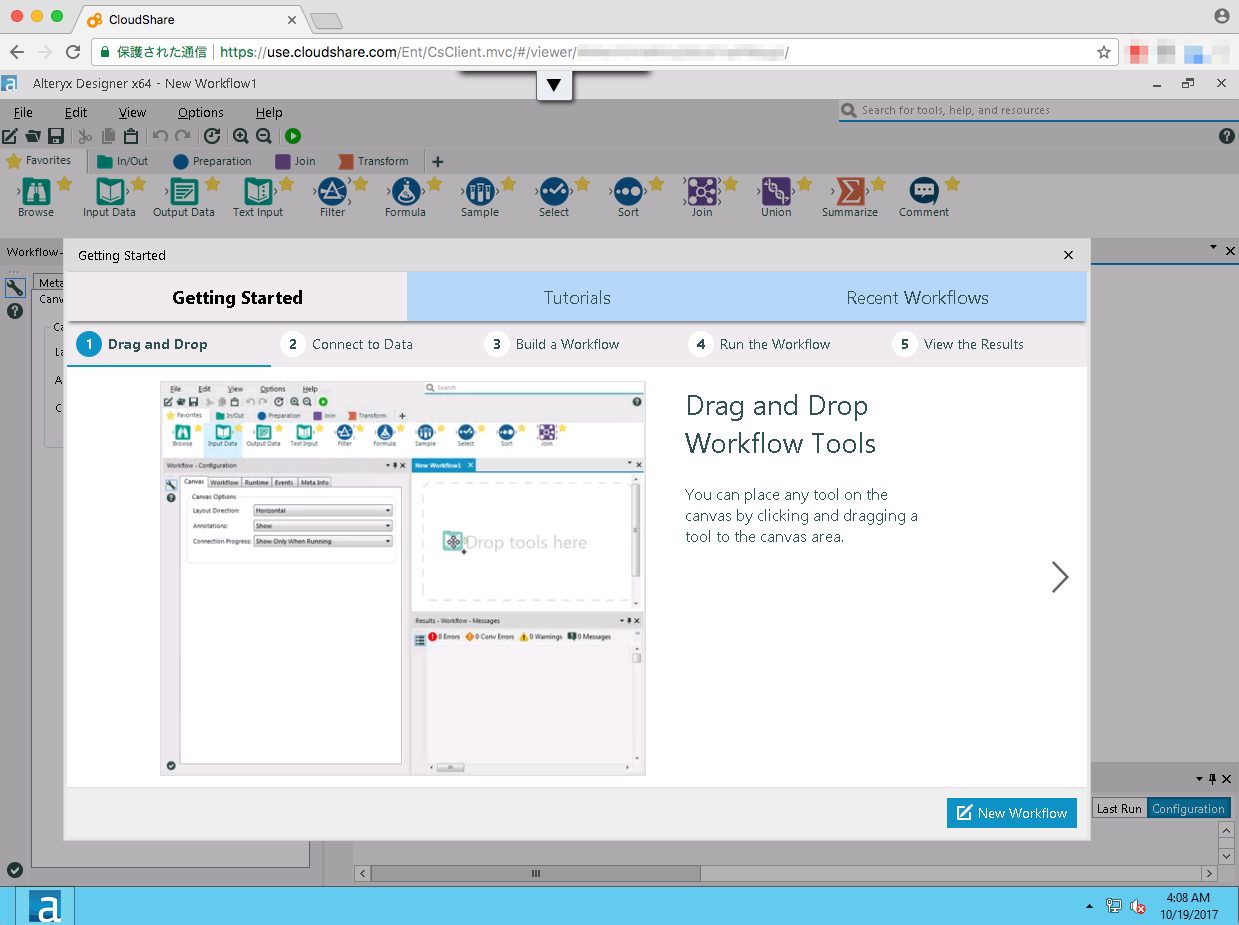Select the Formula tool
The height and width of the screenshot is (925, 1239).
[x=405, y=191]
